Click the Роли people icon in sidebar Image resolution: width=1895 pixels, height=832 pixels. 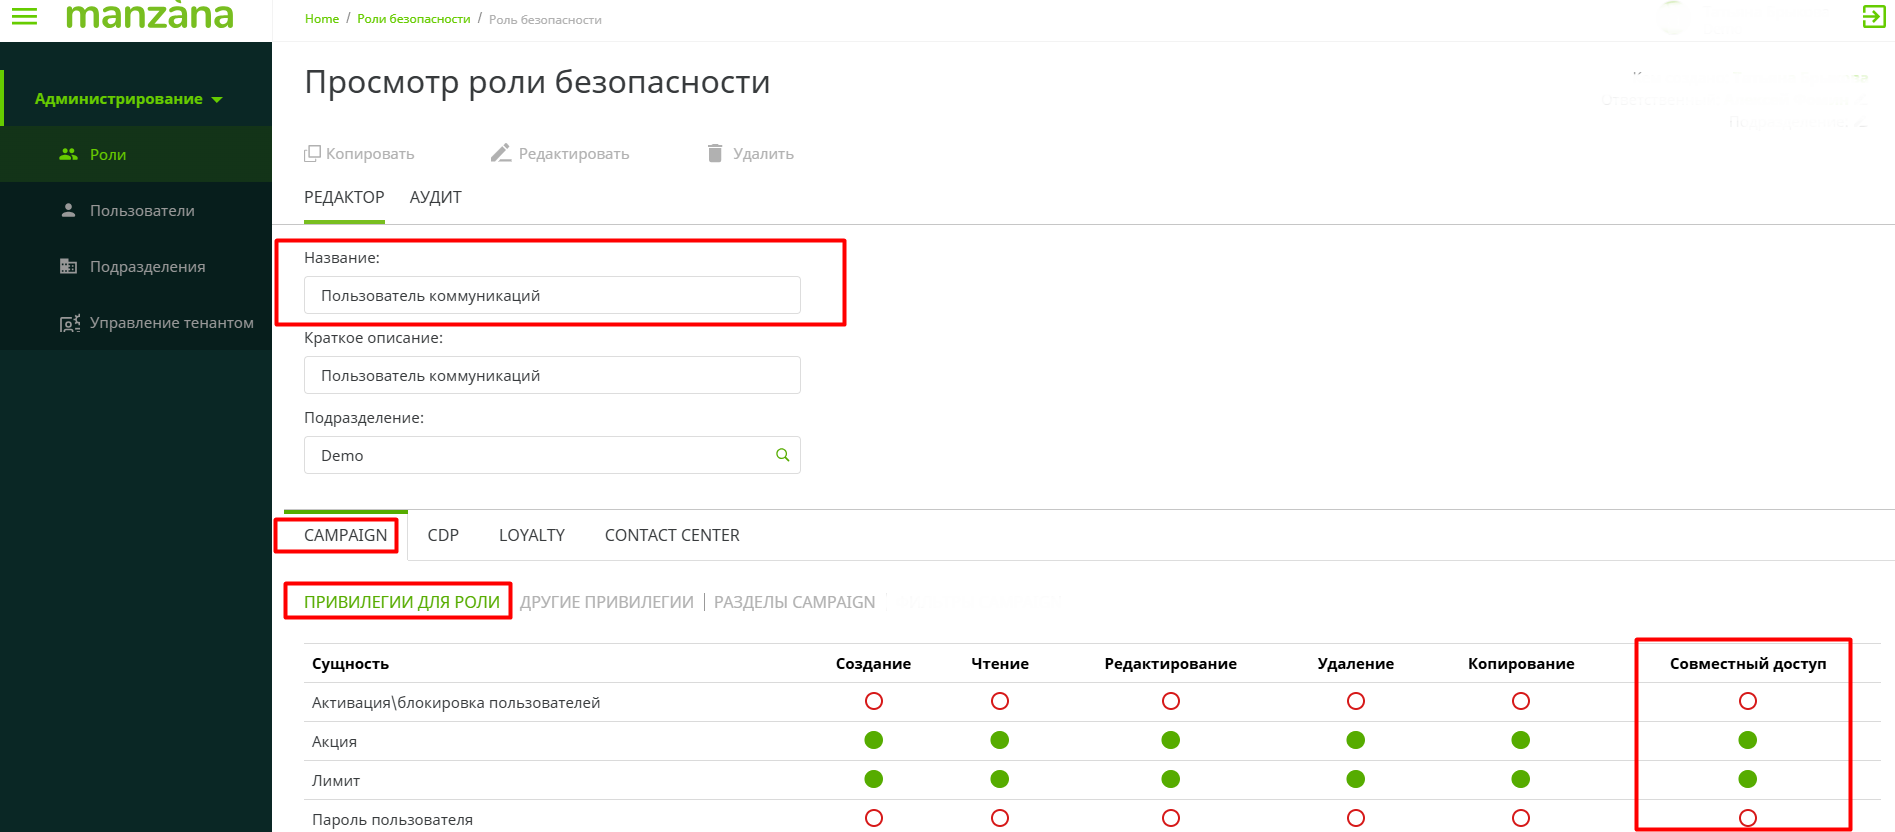coord(68,154)
